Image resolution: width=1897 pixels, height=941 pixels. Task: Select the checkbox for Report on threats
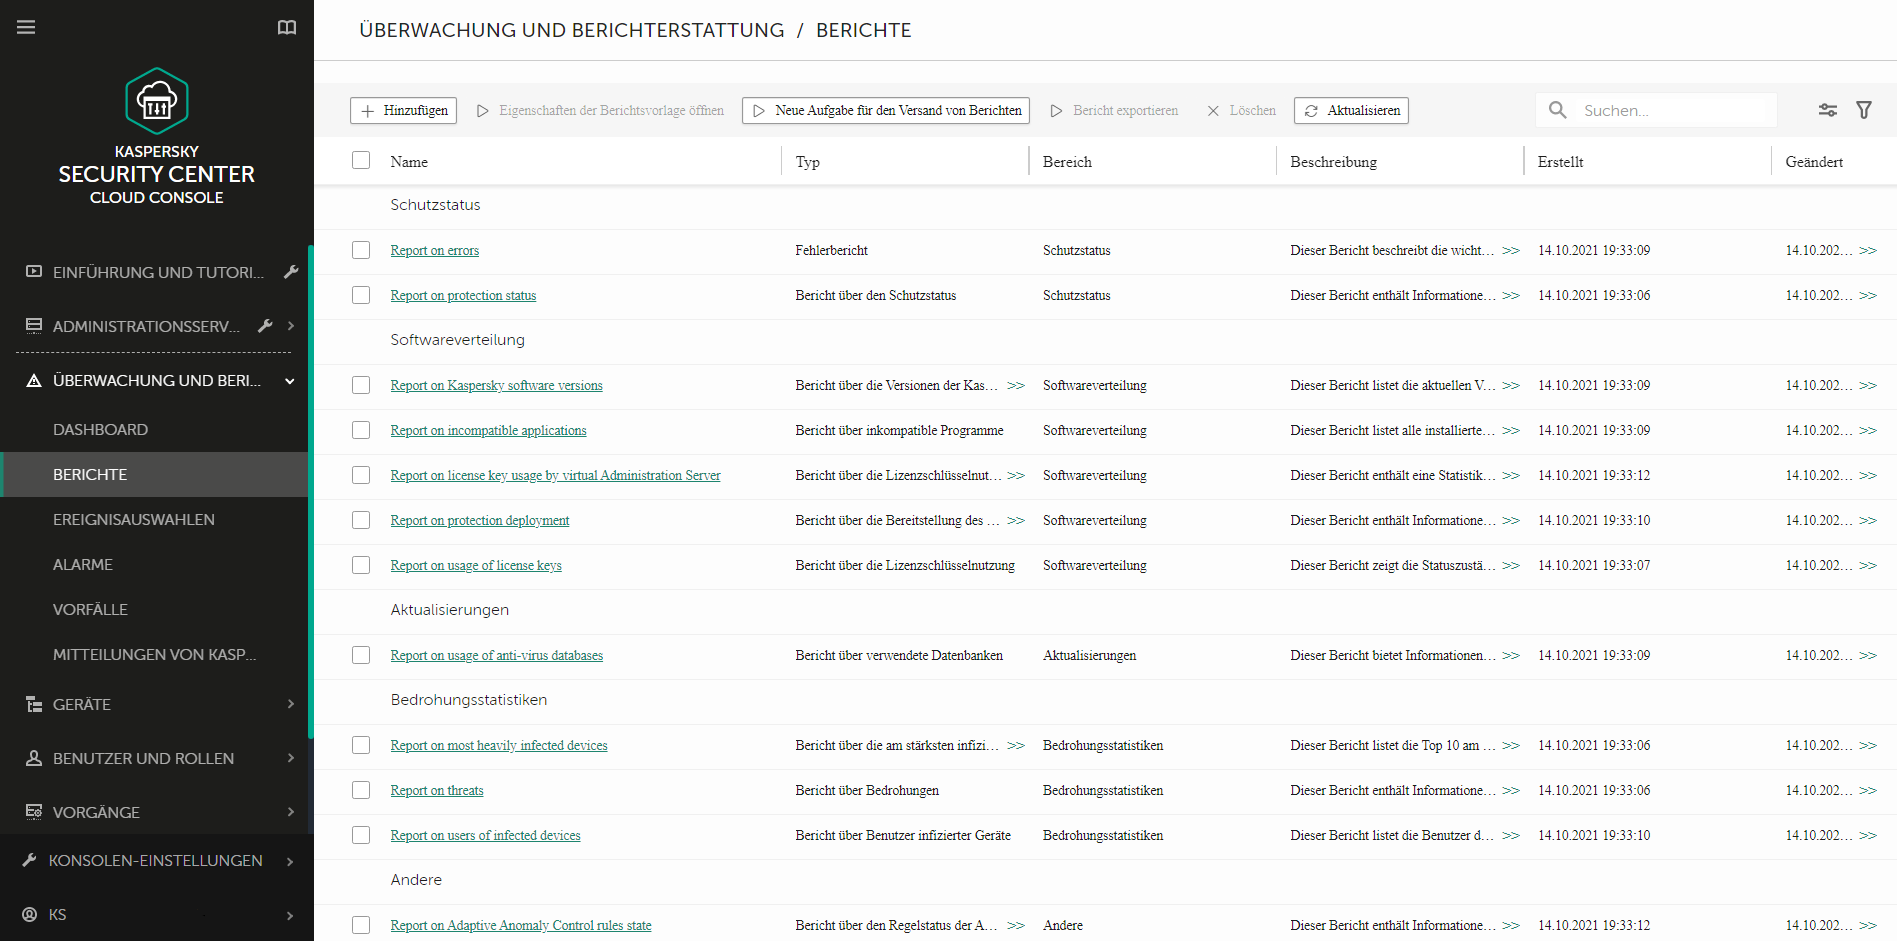(361, 790)
